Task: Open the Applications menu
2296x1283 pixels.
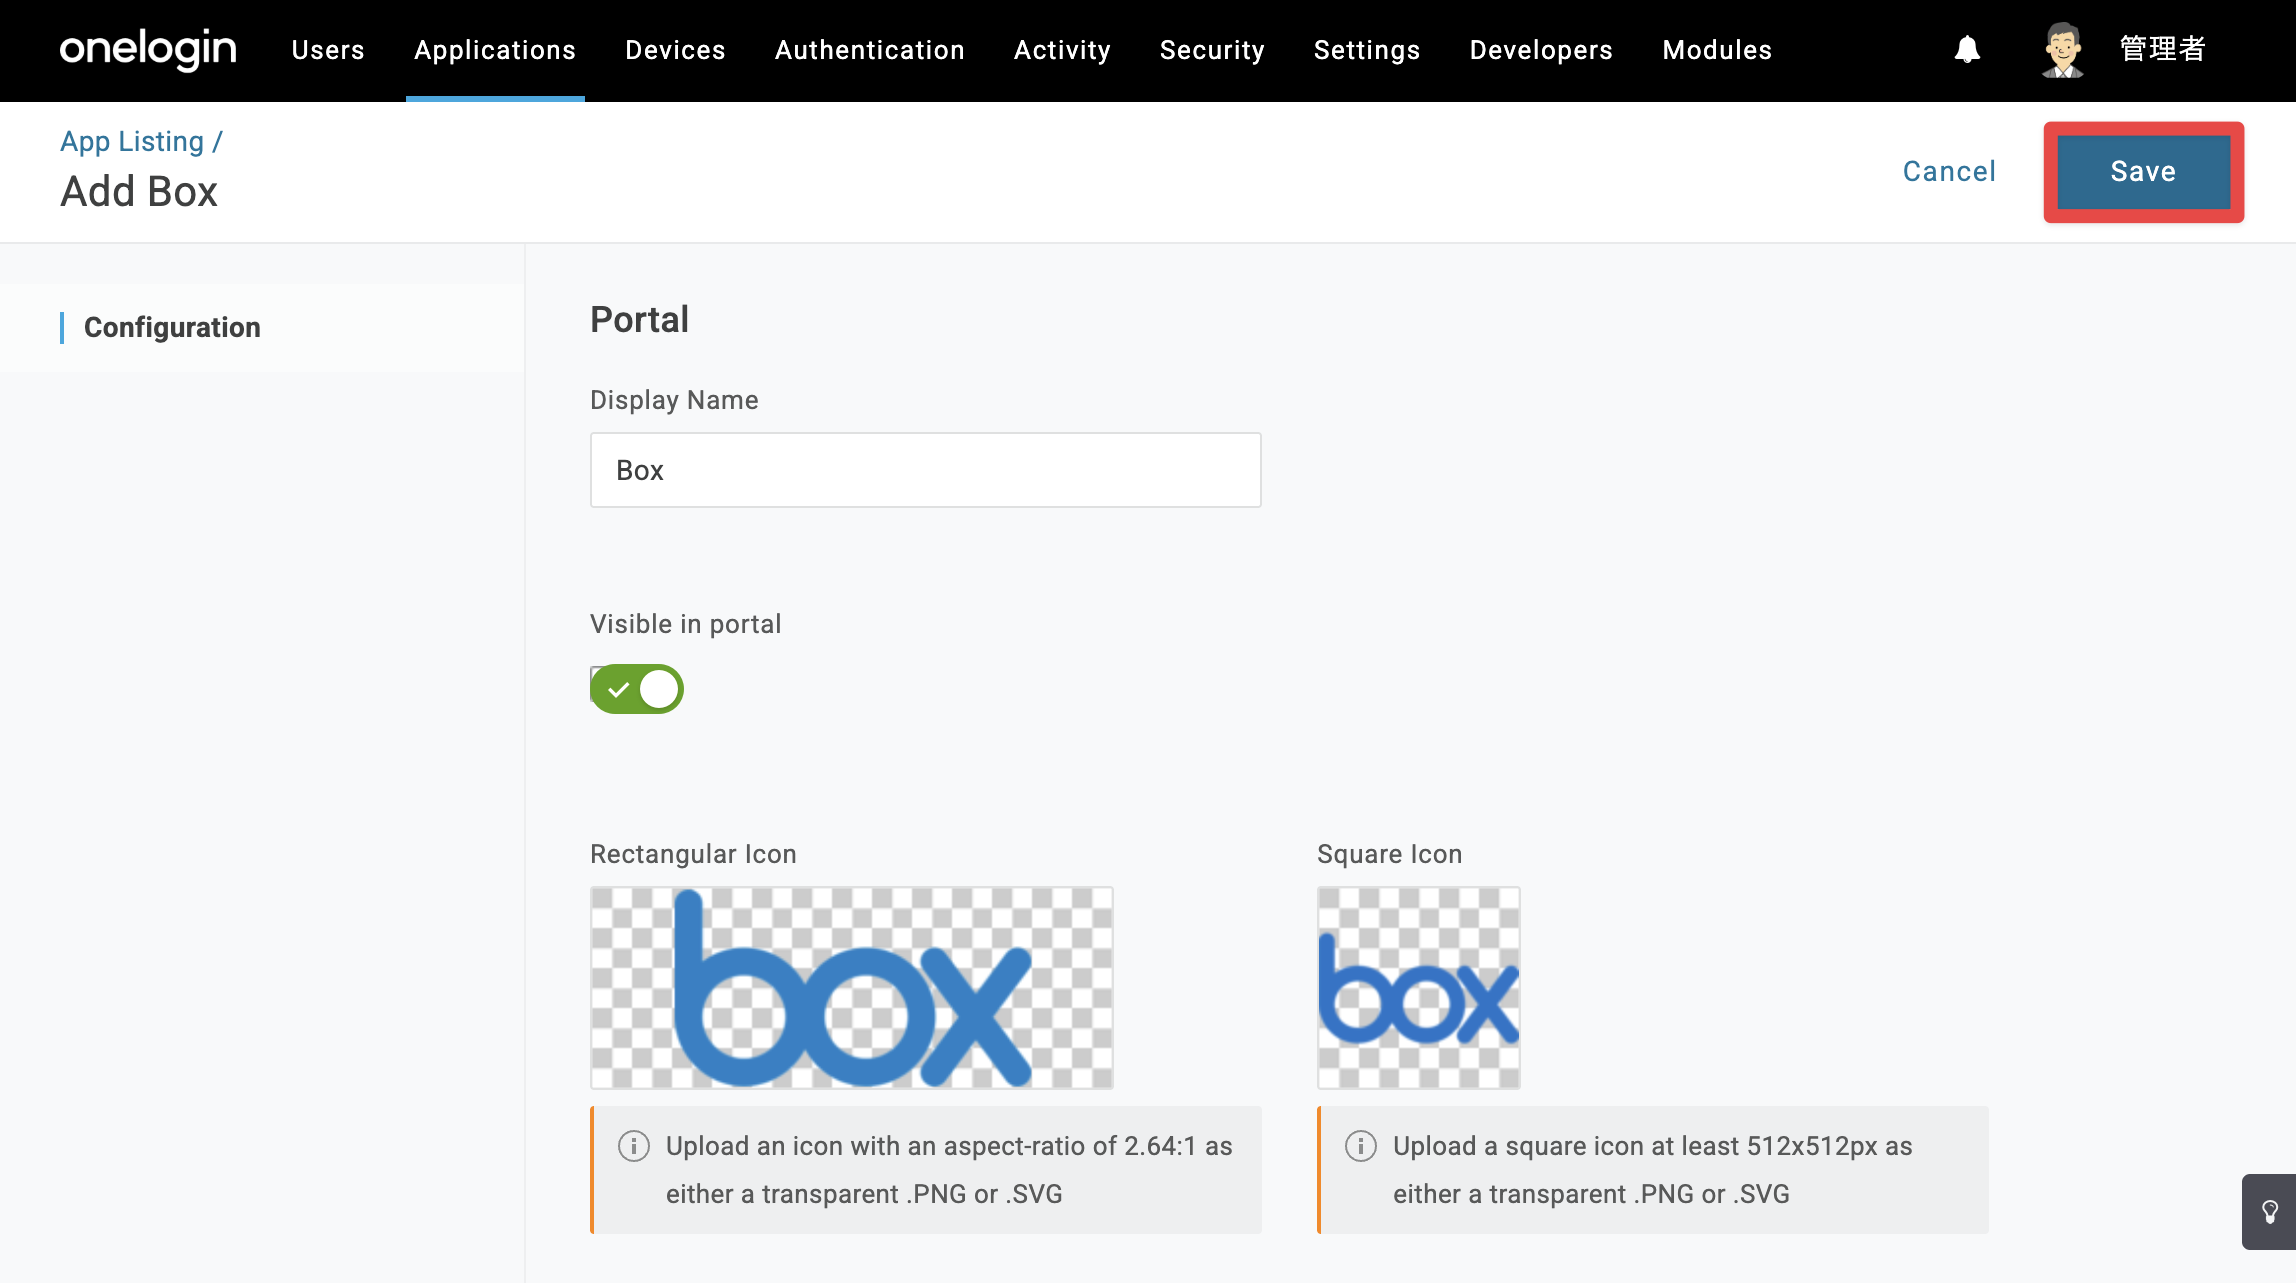Action: (x=495, y=50)
